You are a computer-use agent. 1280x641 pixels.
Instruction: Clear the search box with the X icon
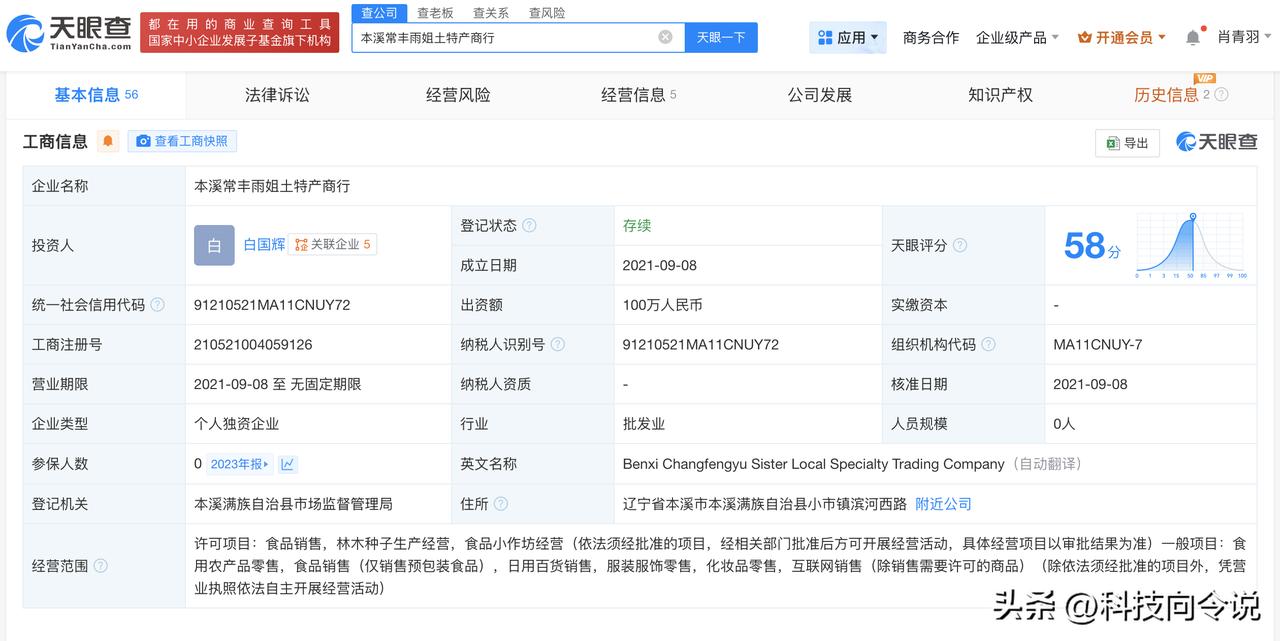(665, 37)
